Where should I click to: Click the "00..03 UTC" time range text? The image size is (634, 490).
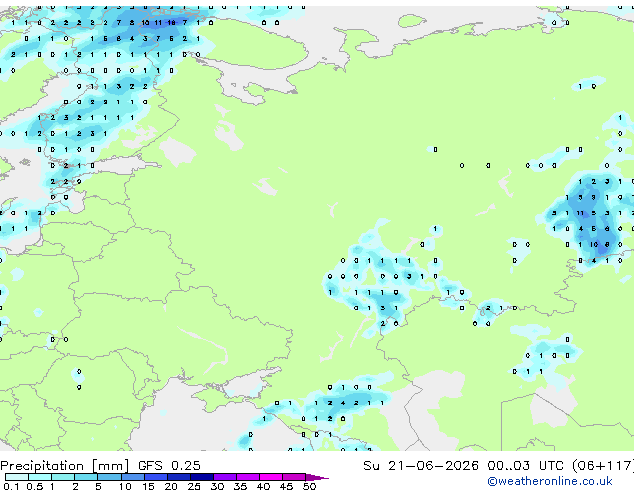[525, 466]
